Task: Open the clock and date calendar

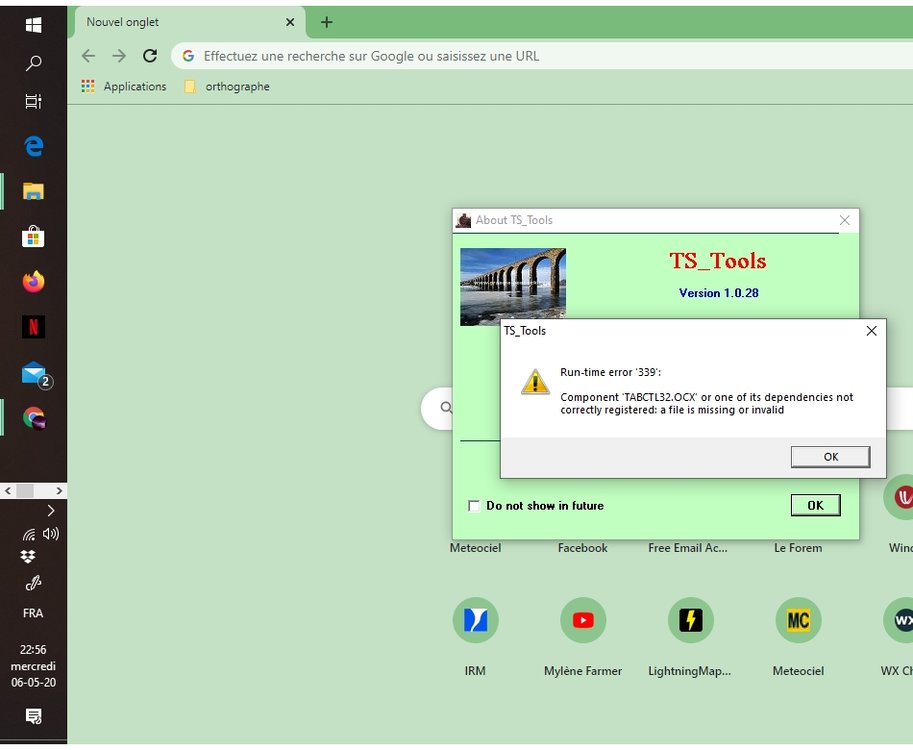Action: 33,666
